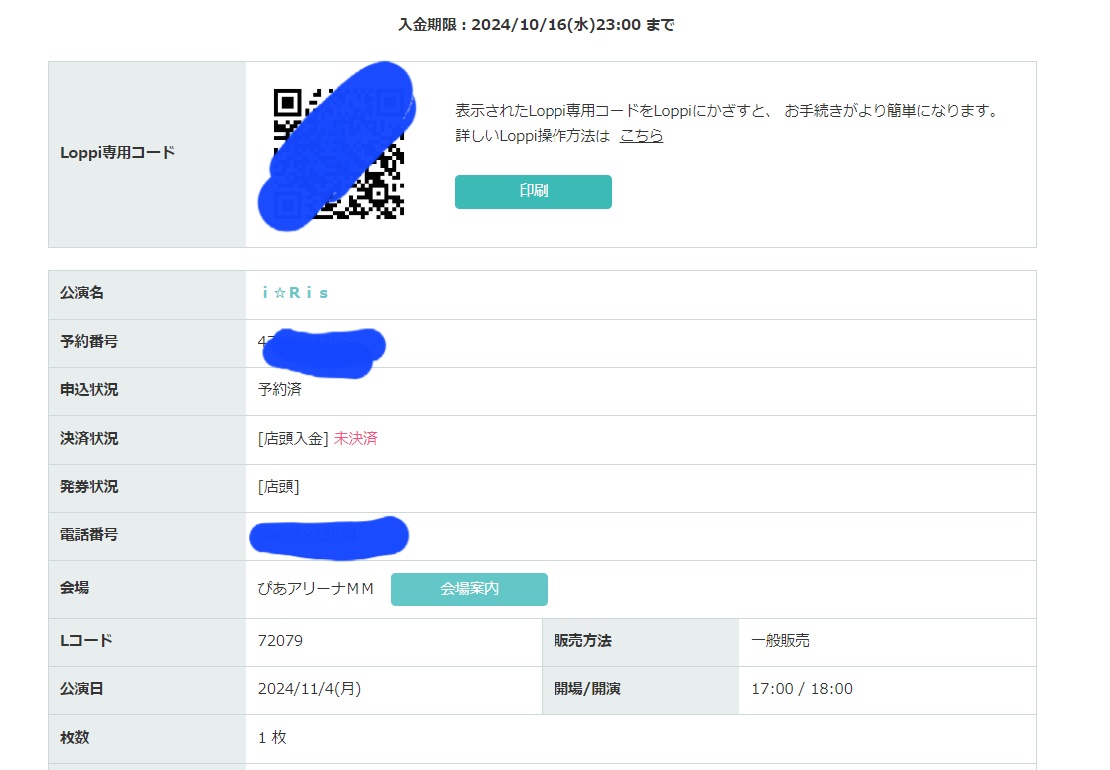Click the 表示されたLoppi専用コード instruction sentence
Viewport: 1110px width, 770px height.
click(x=727, y=110)
